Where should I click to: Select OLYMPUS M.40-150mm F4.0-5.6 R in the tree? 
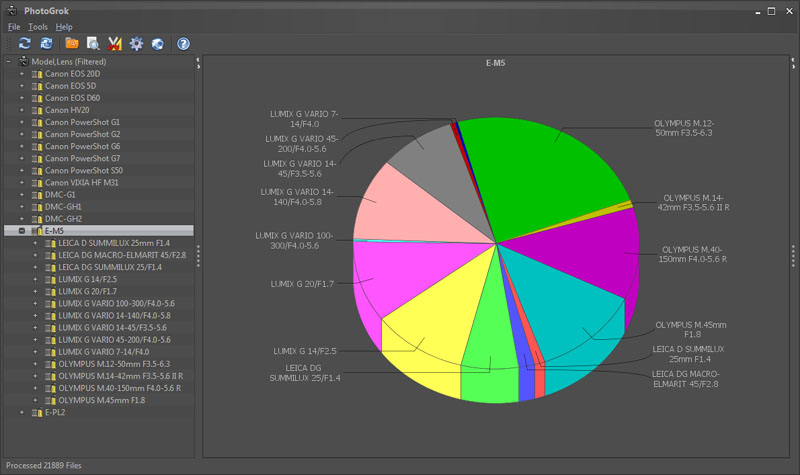coord(119,388)
